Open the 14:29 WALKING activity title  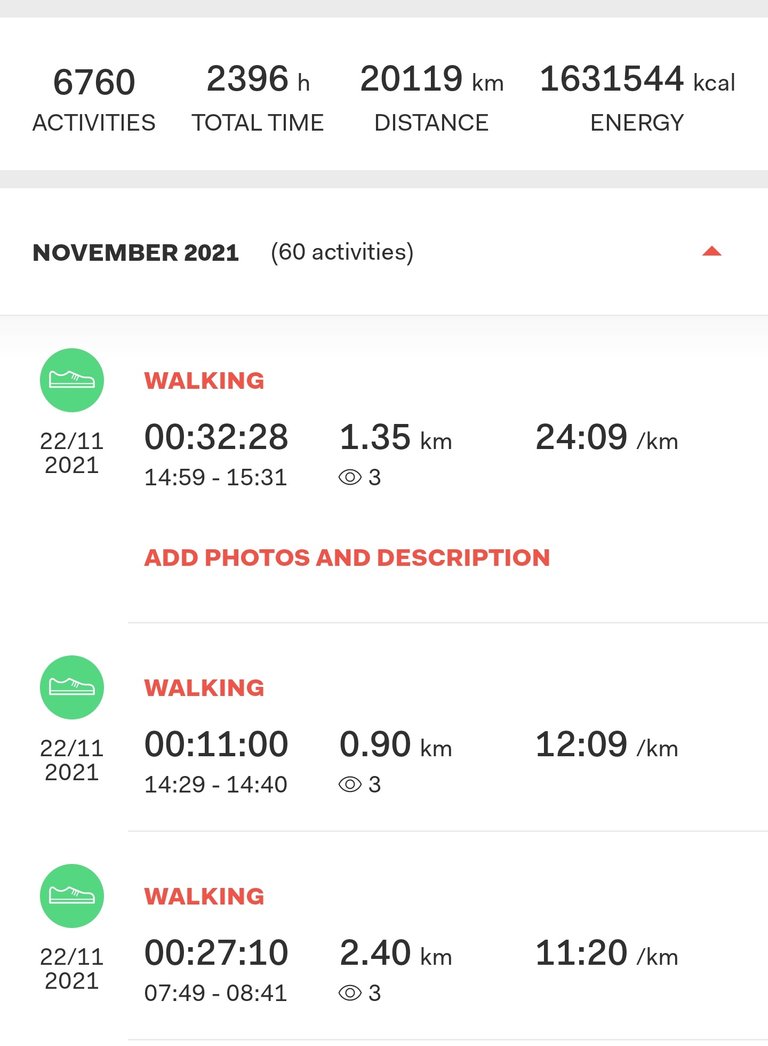pyautogui.click(x=204, y=688)
